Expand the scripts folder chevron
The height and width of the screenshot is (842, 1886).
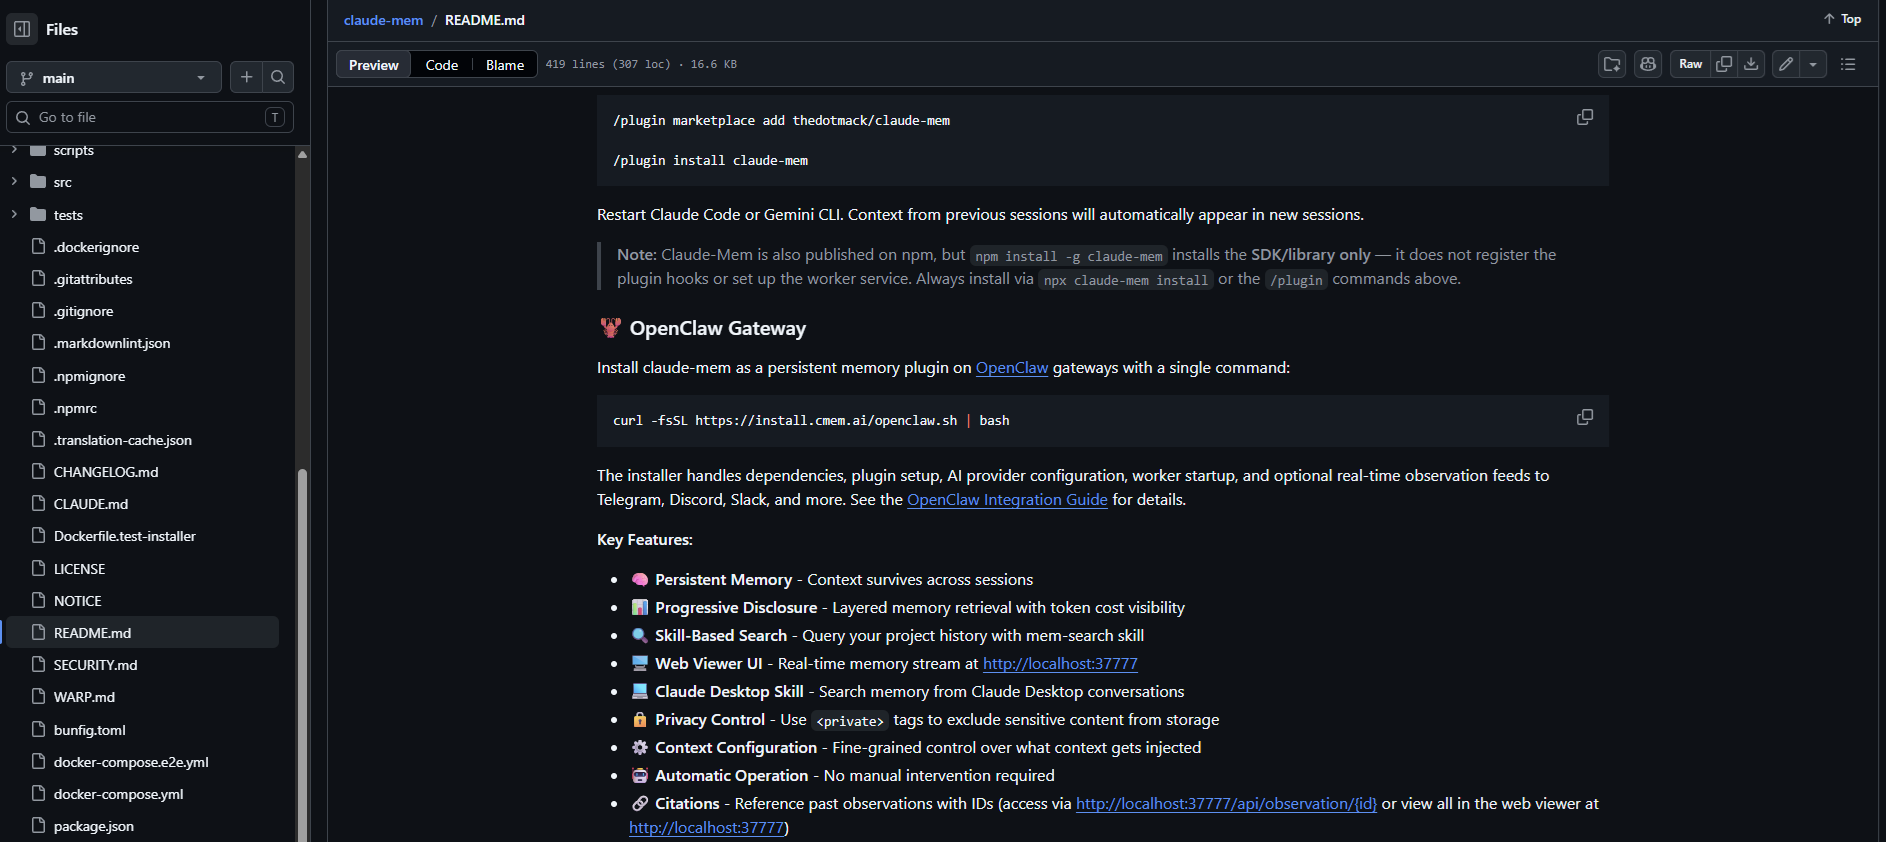pyautogui.click(x=14, y=150)
